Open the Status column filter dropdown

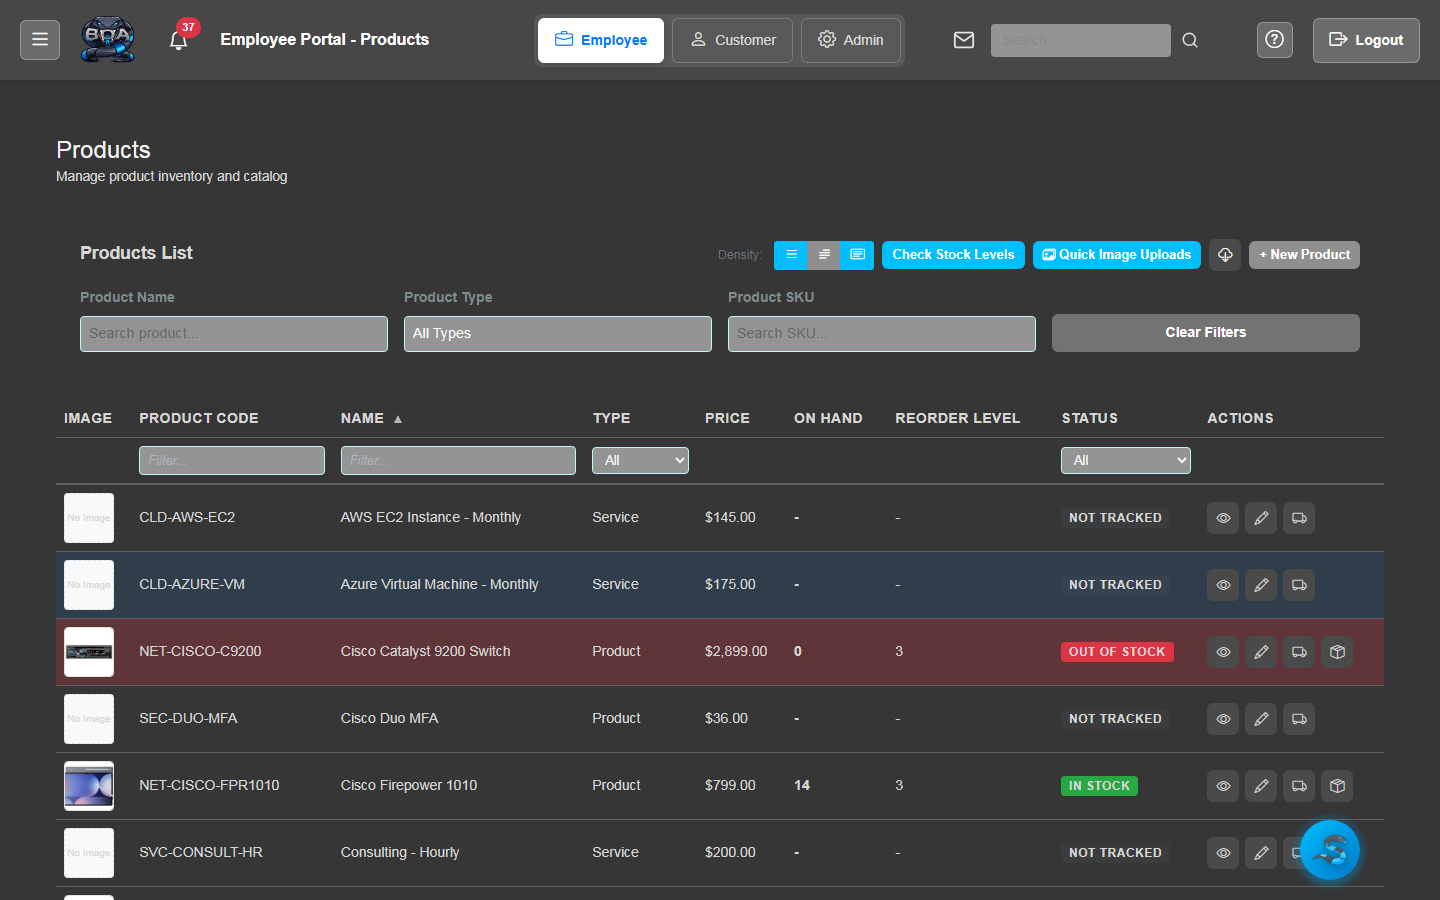1125,460
